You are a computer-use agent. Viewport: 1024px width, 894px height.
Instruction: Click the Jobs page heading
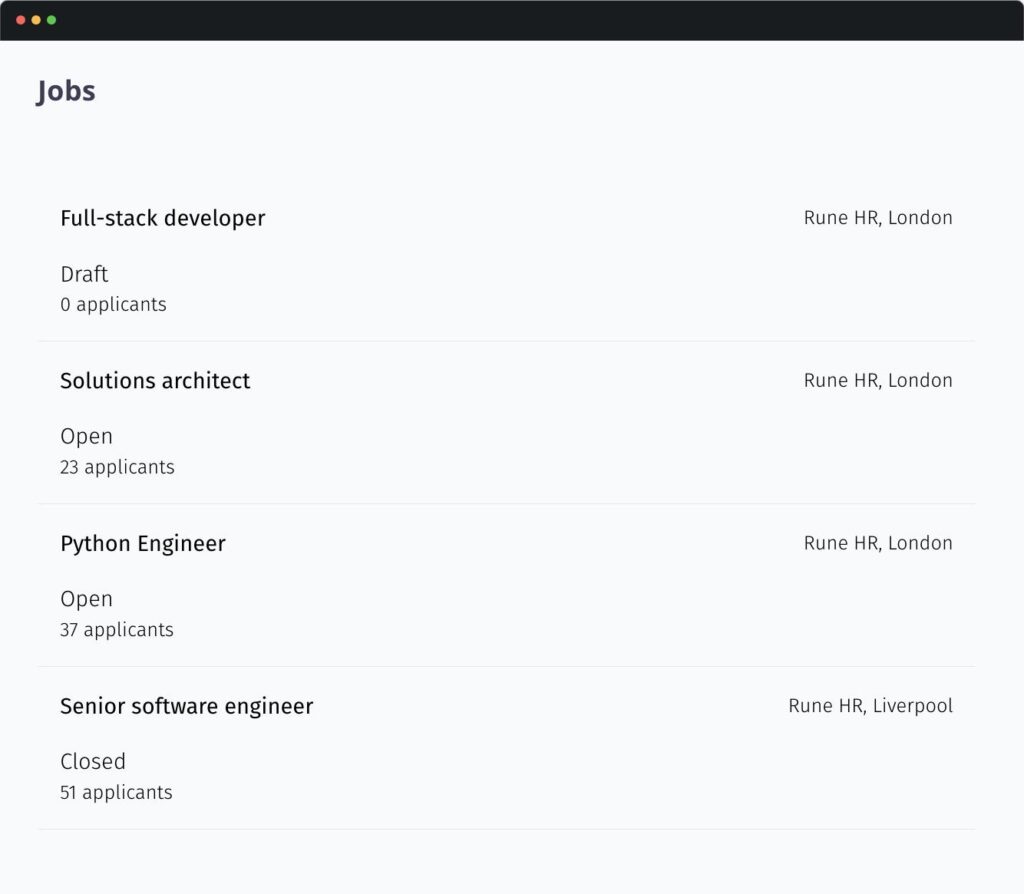[x=66, y=91]
